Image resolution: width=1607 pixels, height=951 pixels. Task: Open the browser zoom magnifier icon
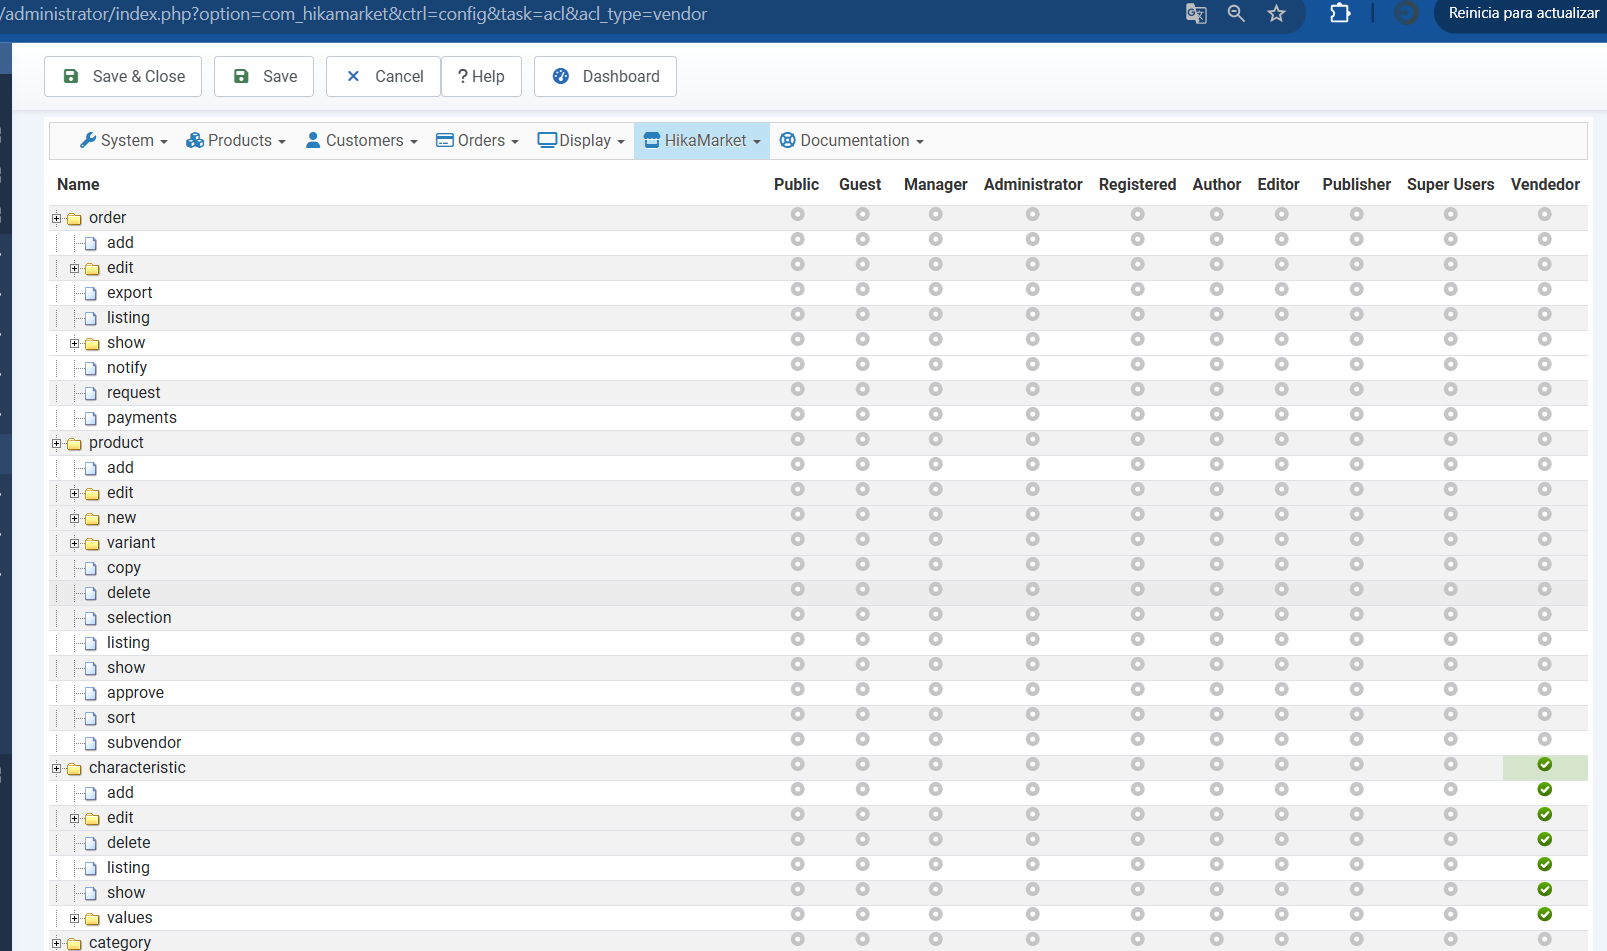[1236, 14]
